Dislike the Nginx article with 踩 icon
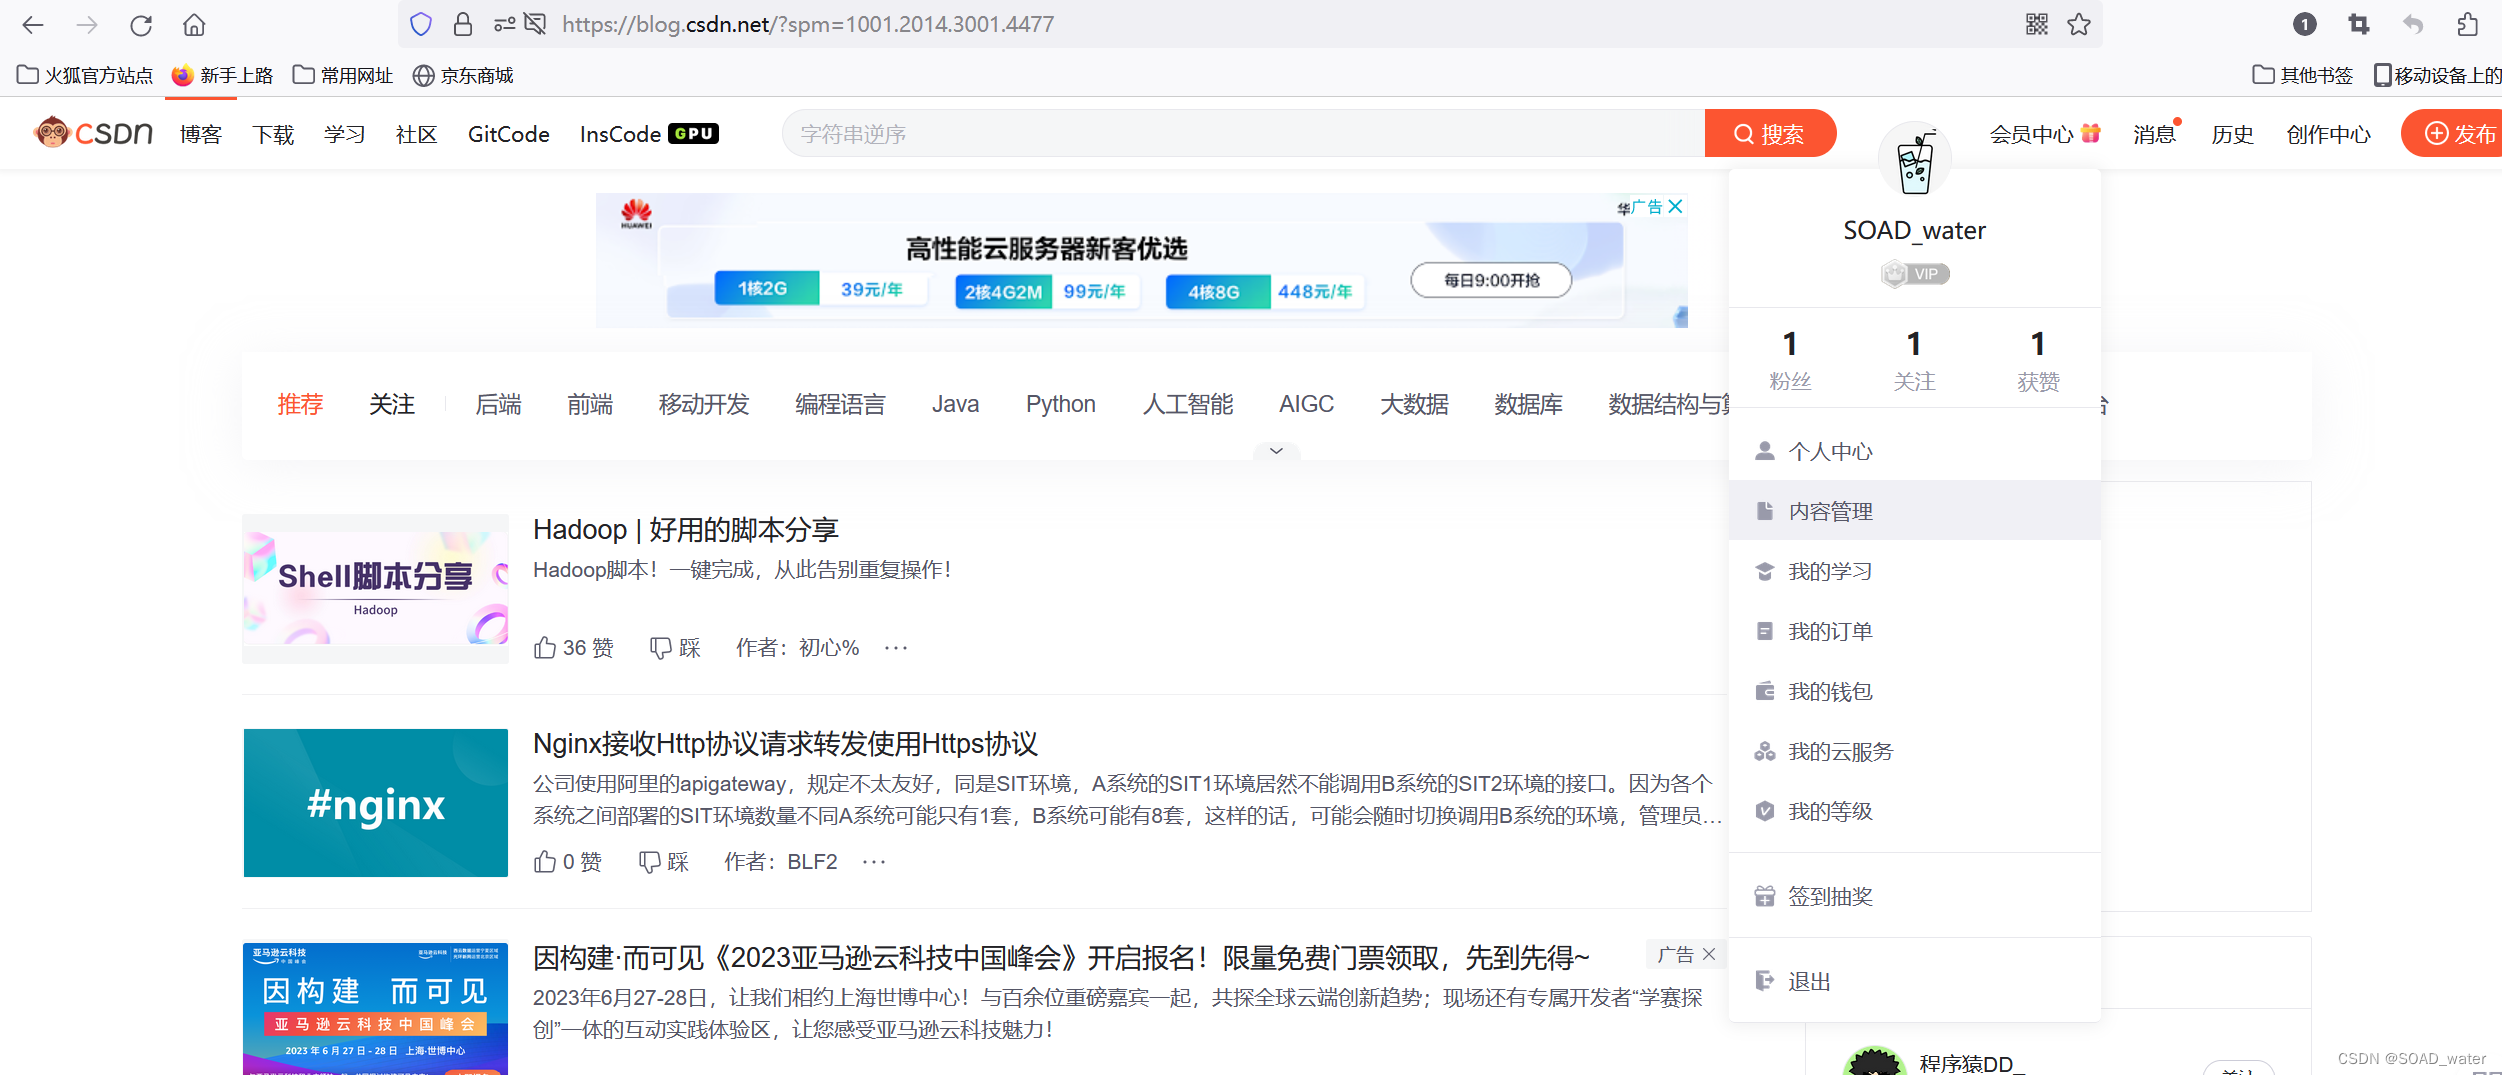The height and width of the screenshot is (1075, 2502). [650, 862]
